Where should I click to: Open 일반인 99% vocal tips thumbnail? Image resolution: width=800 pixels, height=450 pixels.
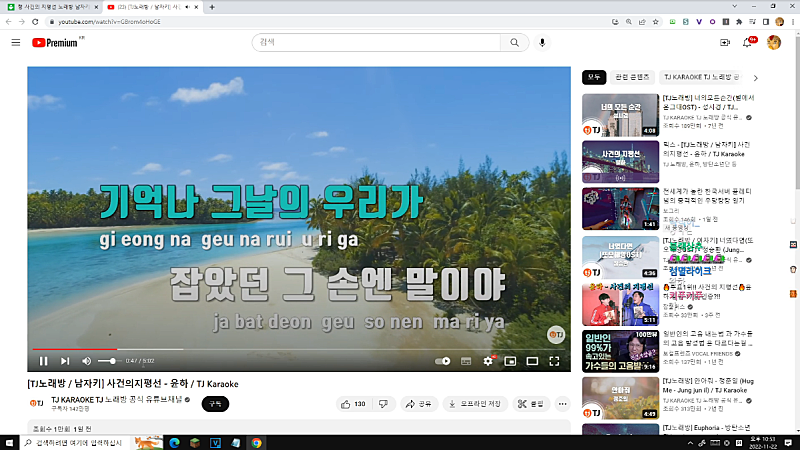click(x=620, y=351)
